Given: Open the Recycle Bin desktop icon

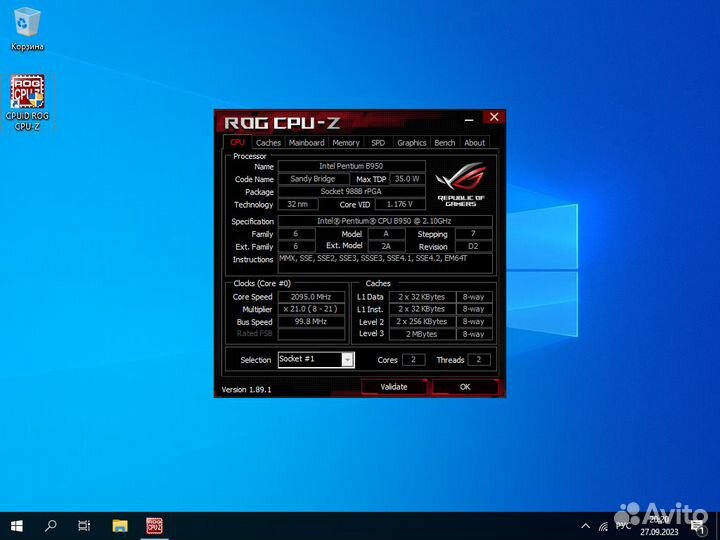Looking at the screenshot, I should click(x=27, y=28).
